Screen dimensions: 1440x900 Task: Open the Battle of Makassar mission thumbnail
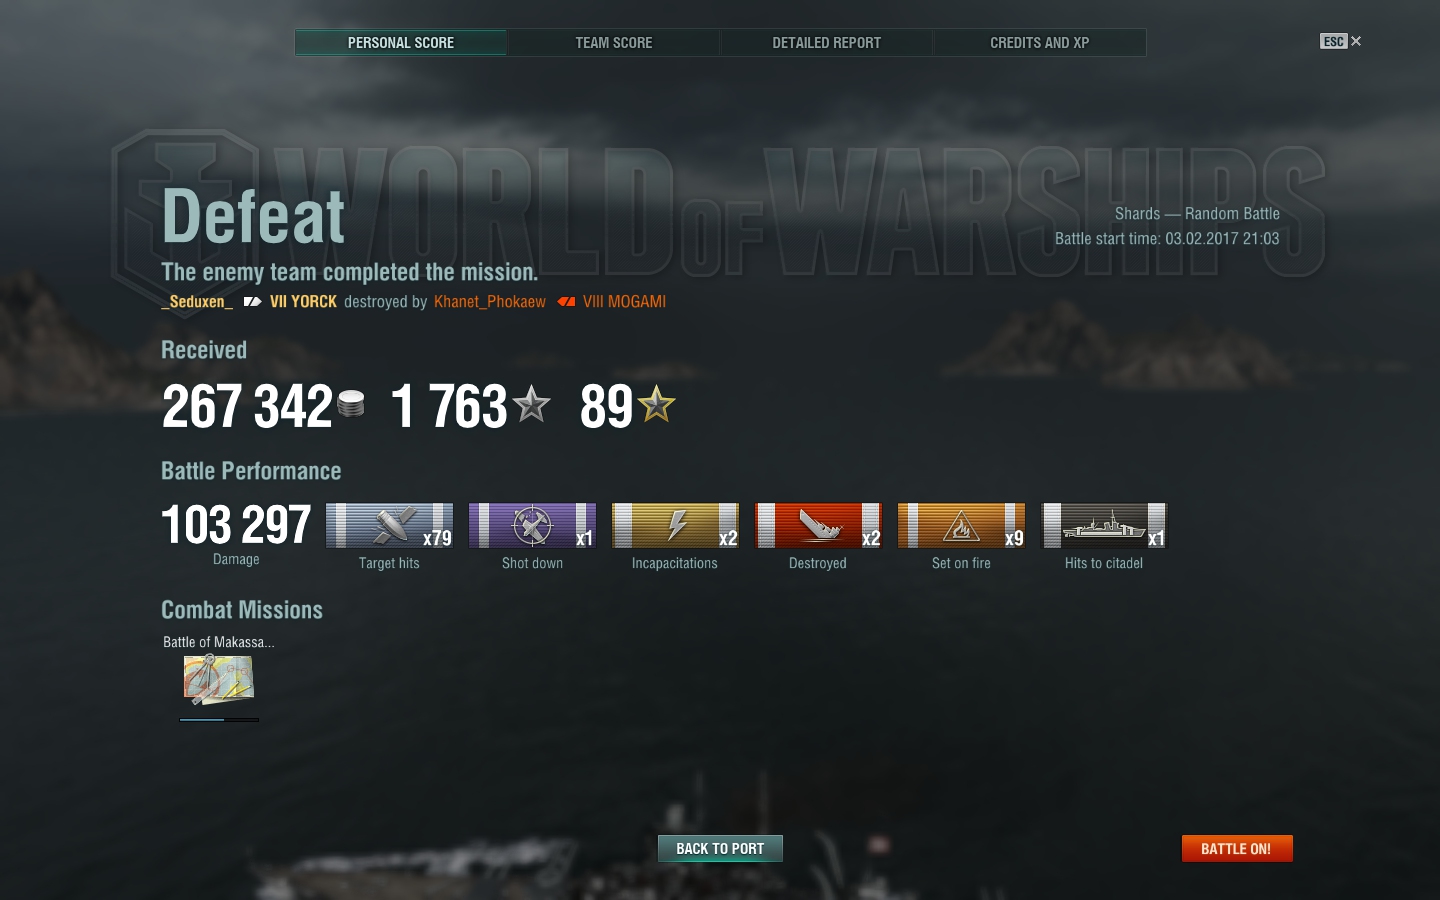(218, 680)
